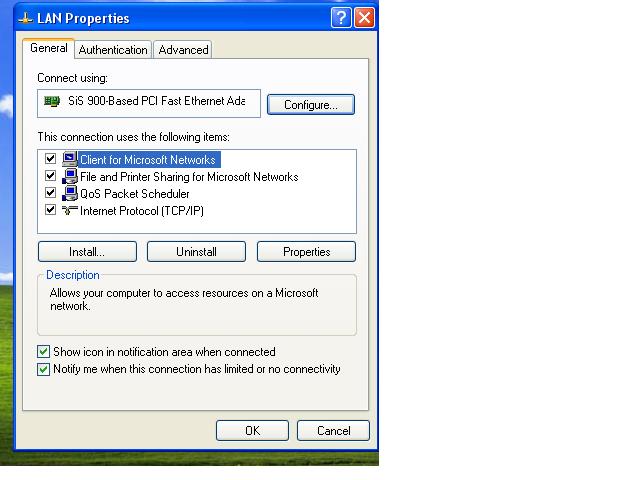The height and width of the screenshot is (480, 640).
Task: Click the Configure... button
Action: [x=311, y=105]
